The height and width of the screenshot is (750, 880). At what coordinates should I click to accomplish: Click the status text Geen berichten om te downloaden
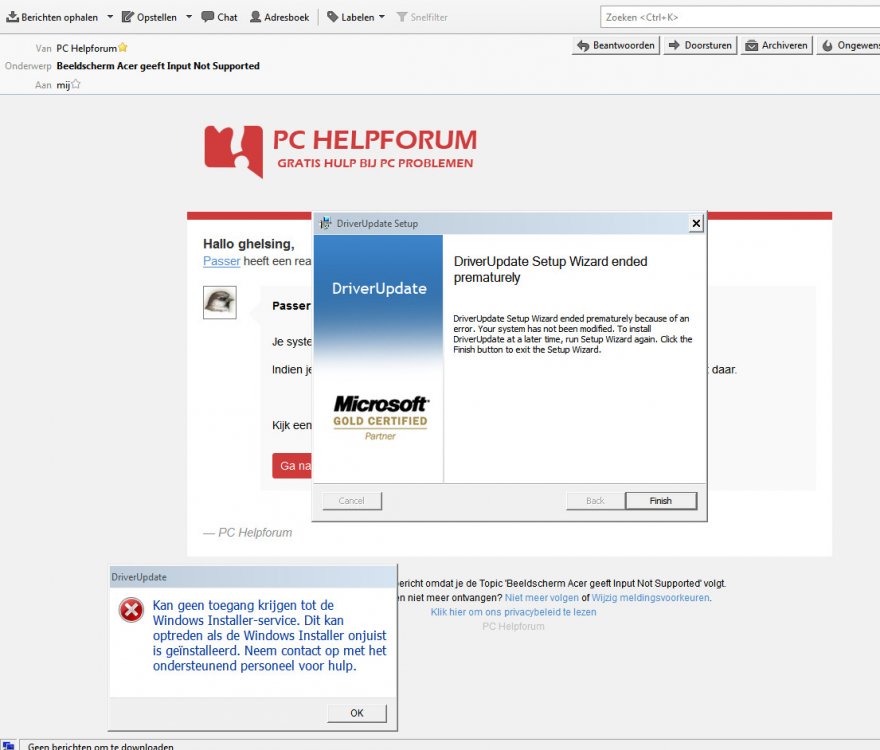tap(100, 746)
